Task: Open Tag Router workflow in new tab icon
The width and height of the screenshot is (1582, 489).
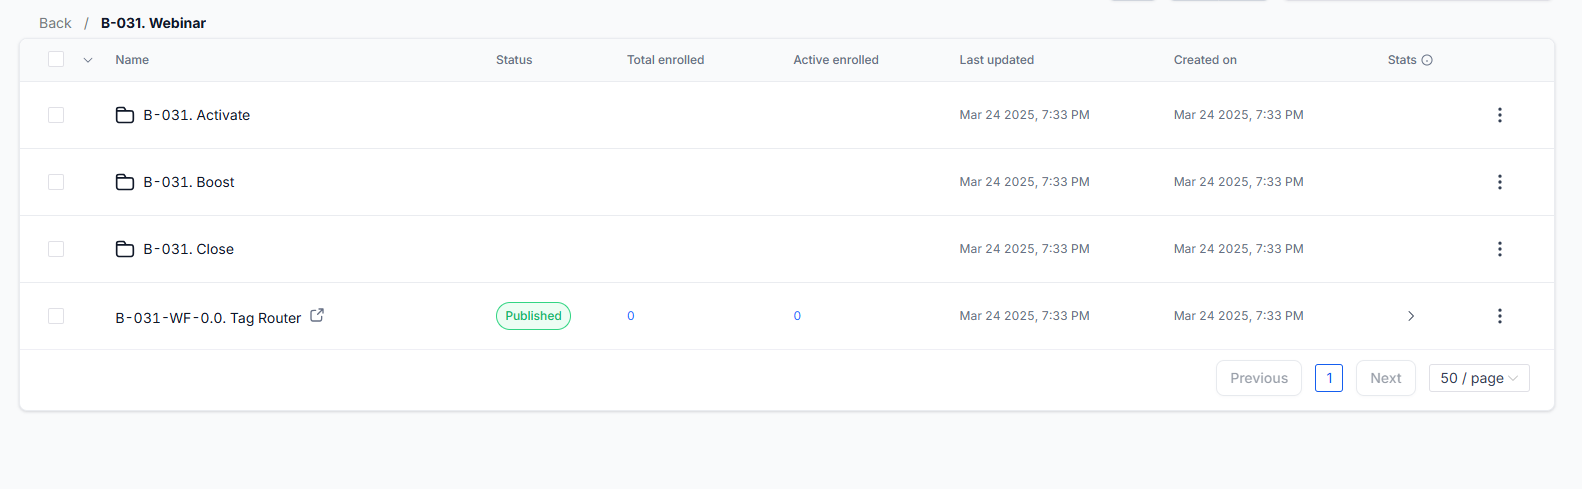Action: (317, 315)
